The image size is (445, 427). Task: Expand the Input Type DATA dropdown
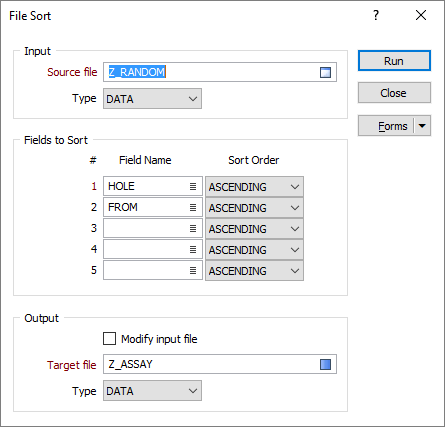(x=152, y=99)
